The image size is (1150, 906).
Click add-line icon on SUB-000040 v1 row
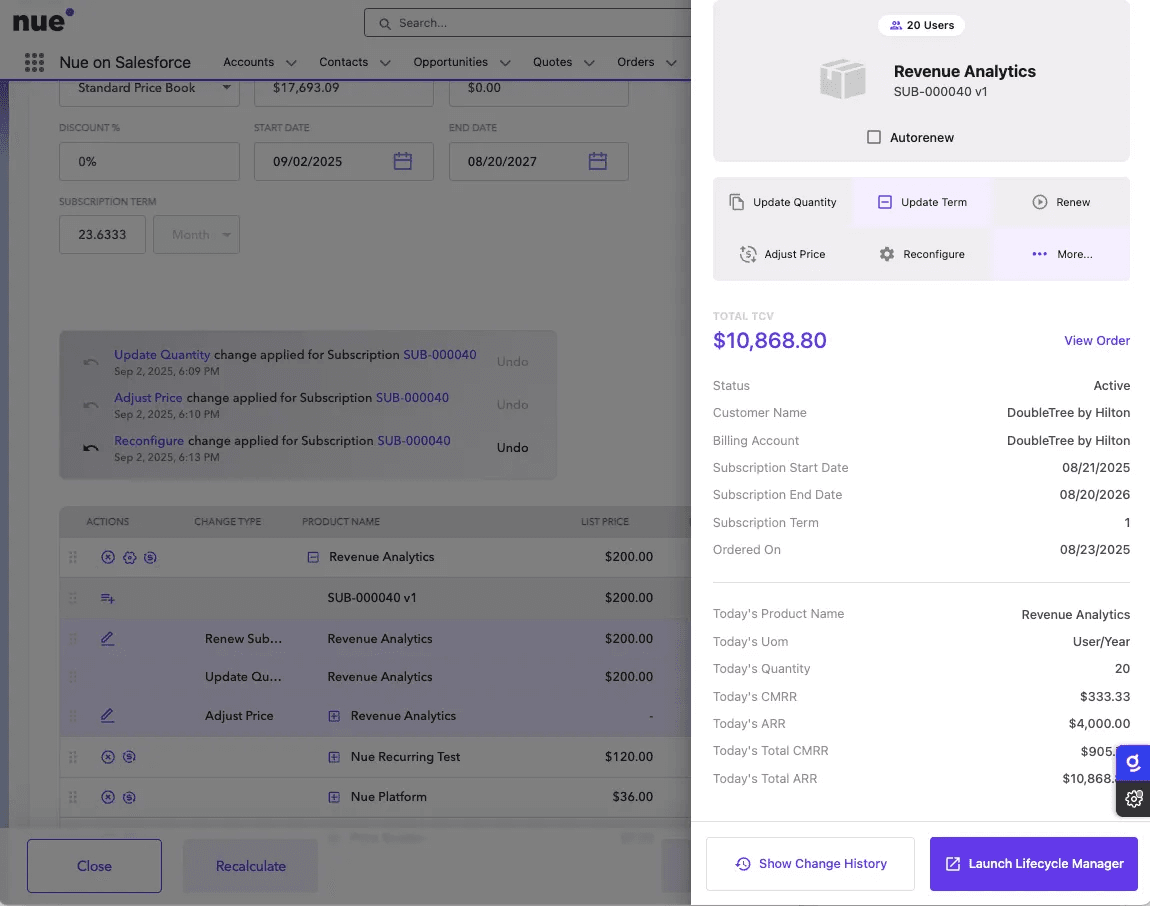point(108,599)
